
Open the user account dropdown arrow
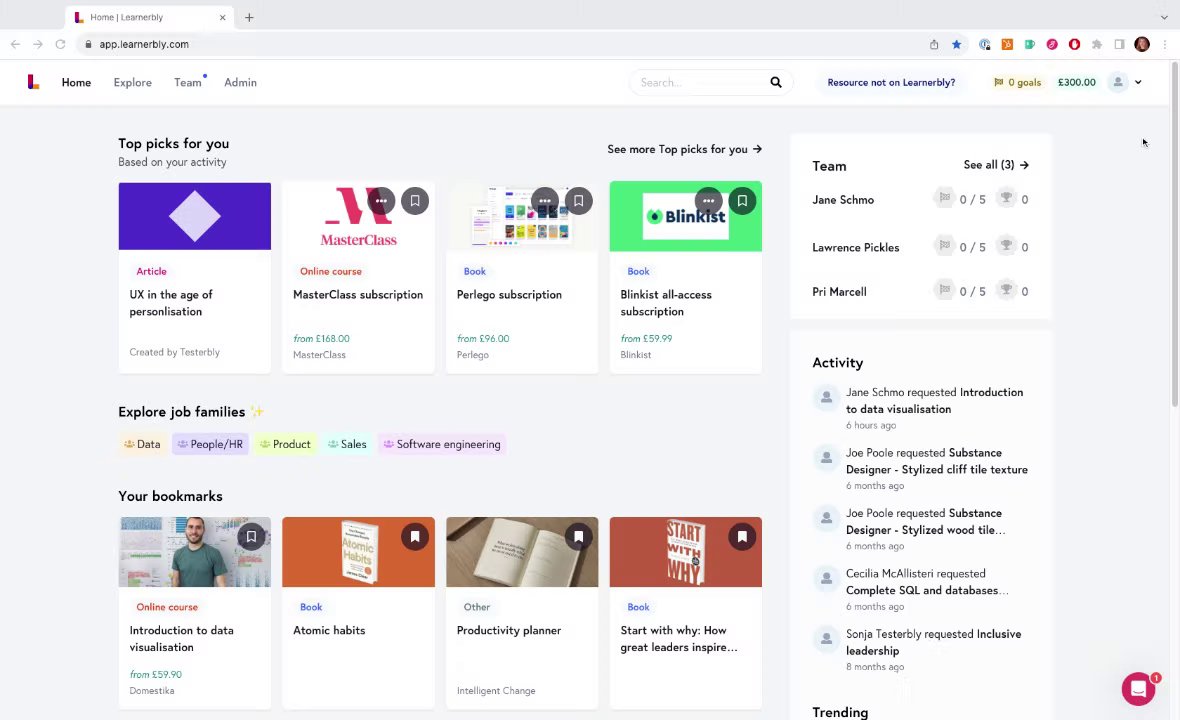[x=1138, y=82]
